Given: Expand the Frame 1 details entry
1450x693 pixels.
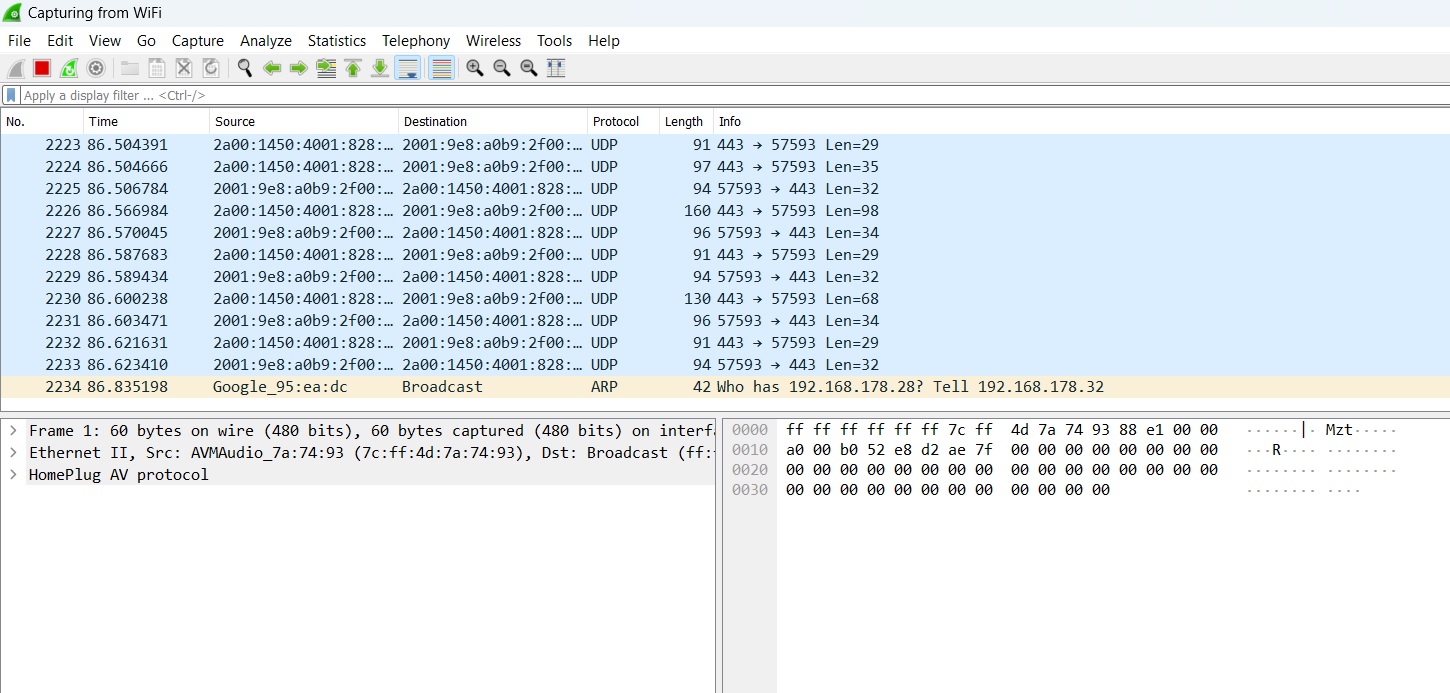Looking at the screenshot, I should point(12,430).
